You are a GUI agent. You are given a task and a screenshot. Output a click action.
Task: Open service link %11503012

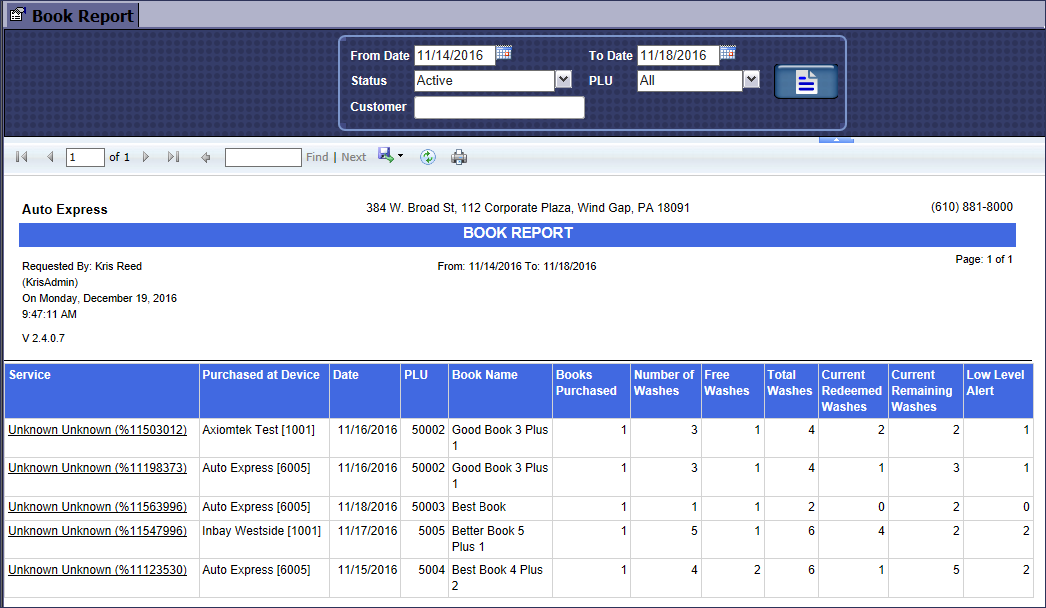[x=97, y=430]
